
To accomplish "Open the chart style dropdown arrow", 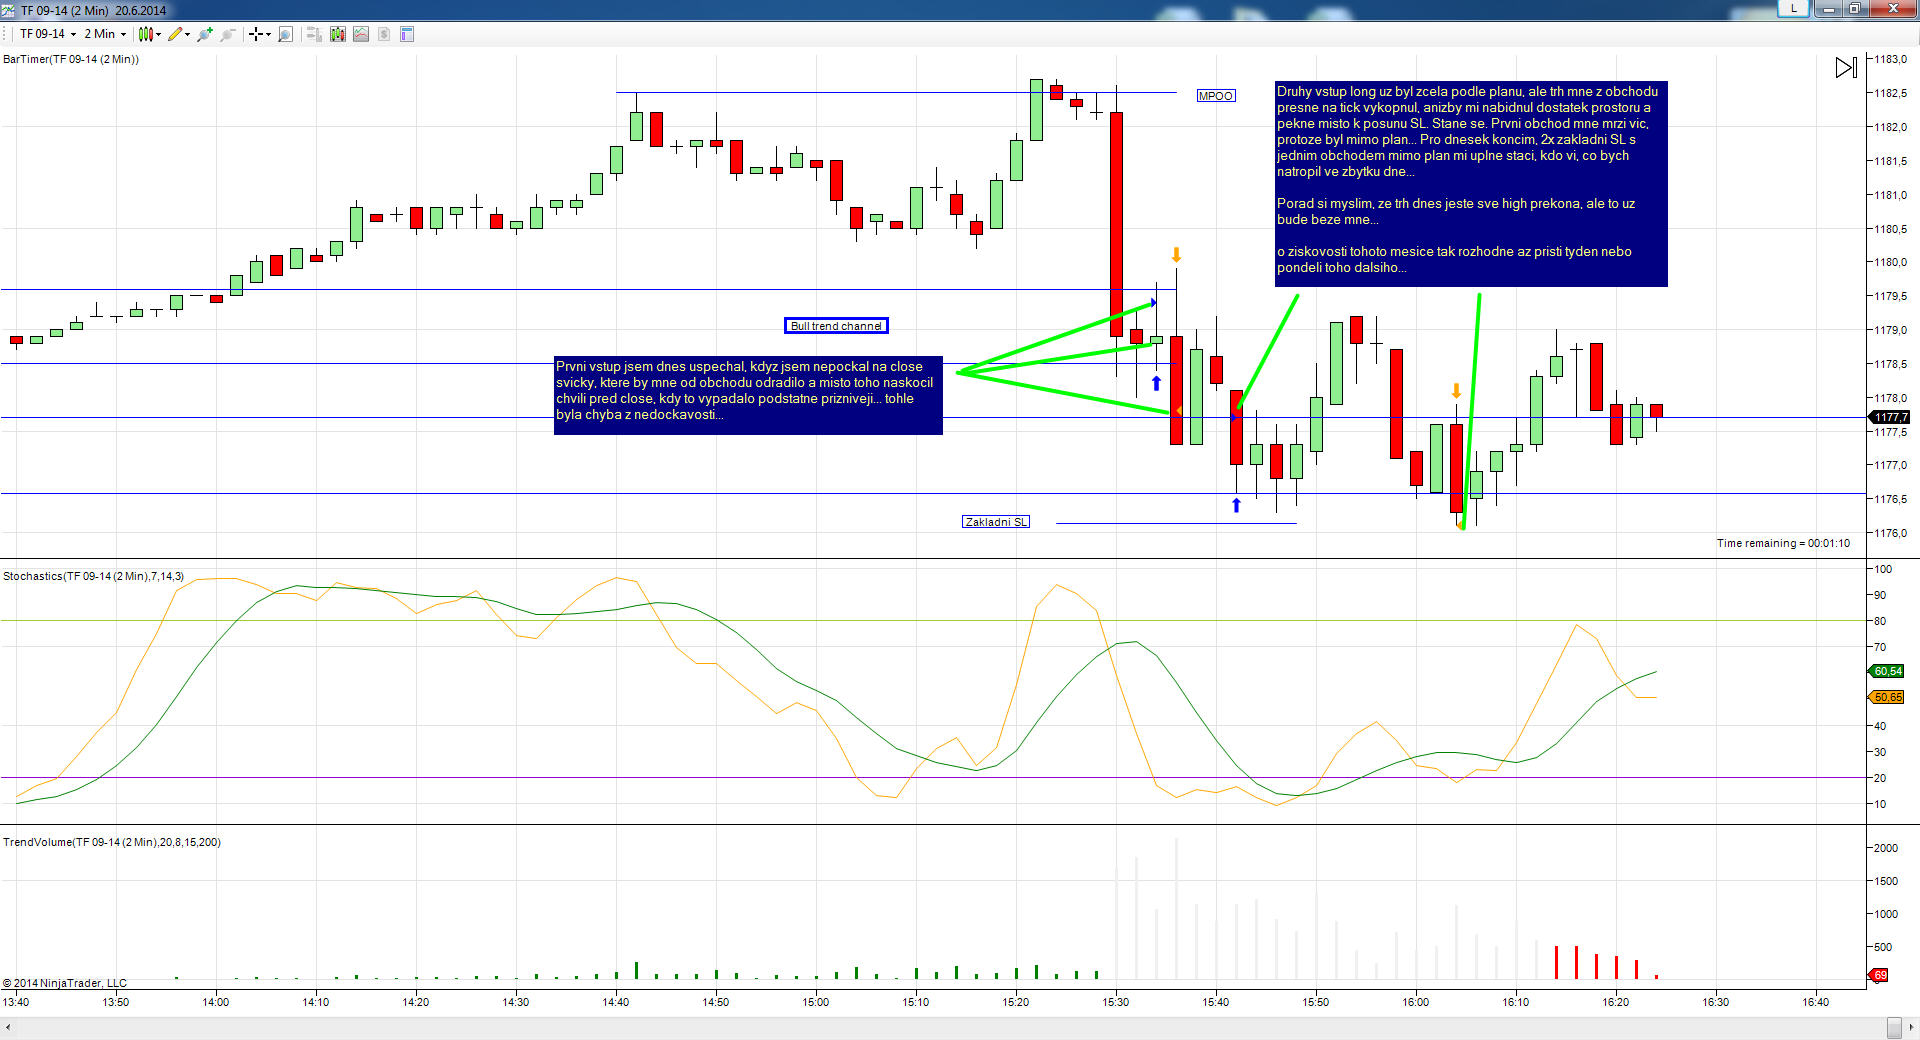I will click(x=158, y=35).
